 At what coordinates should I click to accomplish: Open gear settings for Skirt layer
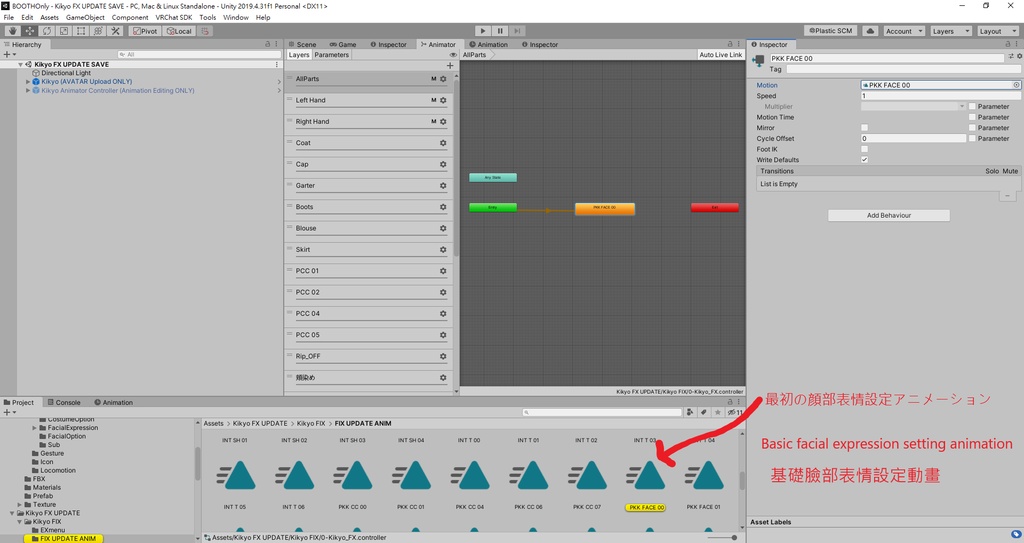click(x=443, y=250)
